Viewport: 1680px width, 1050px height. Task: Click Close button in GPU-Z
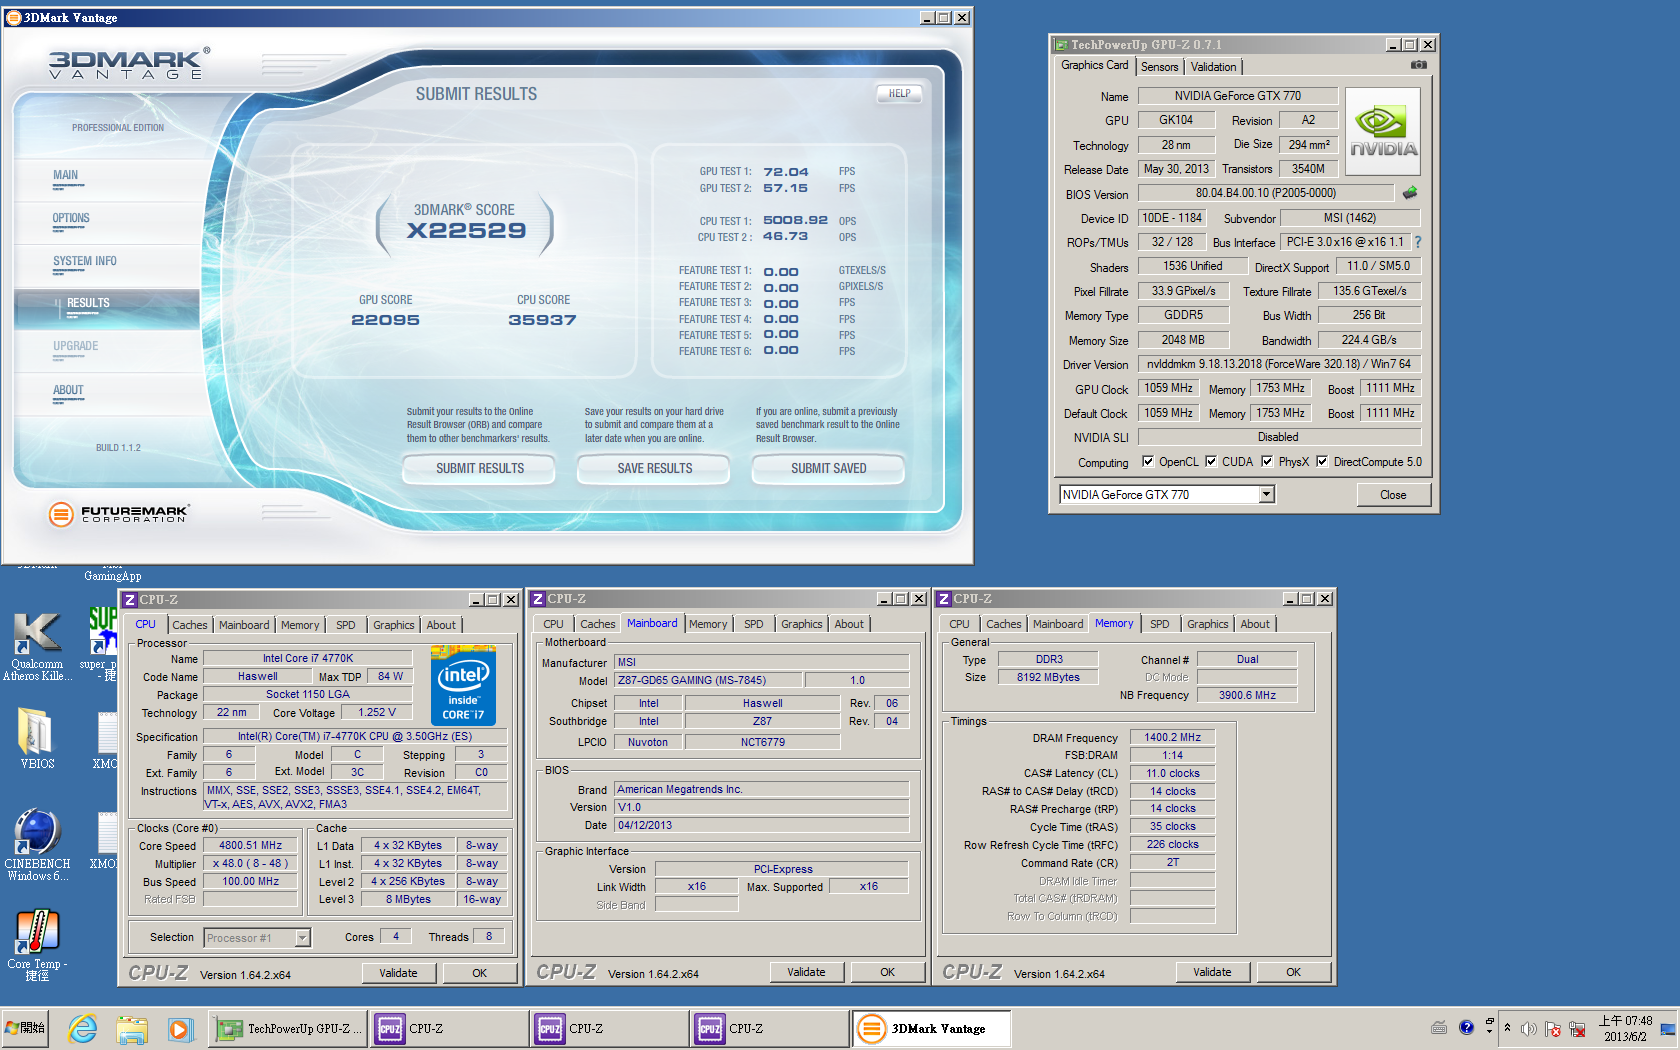tap(1393, 494)
